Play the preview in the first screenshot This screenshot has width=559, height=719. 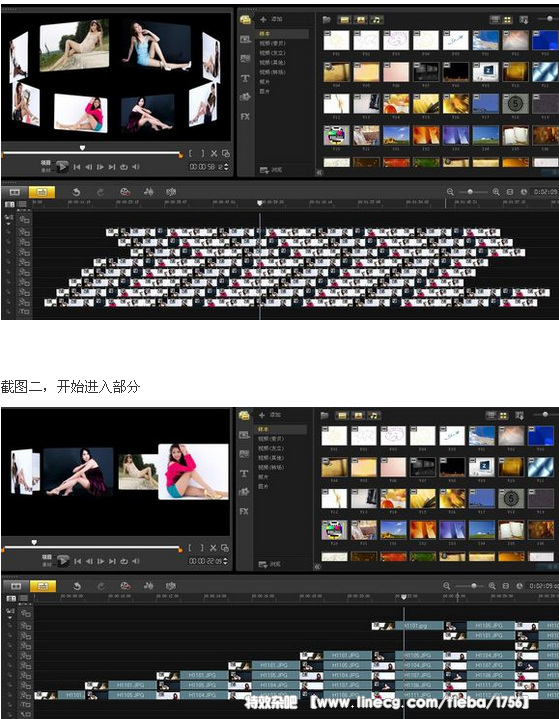point(62,167)
